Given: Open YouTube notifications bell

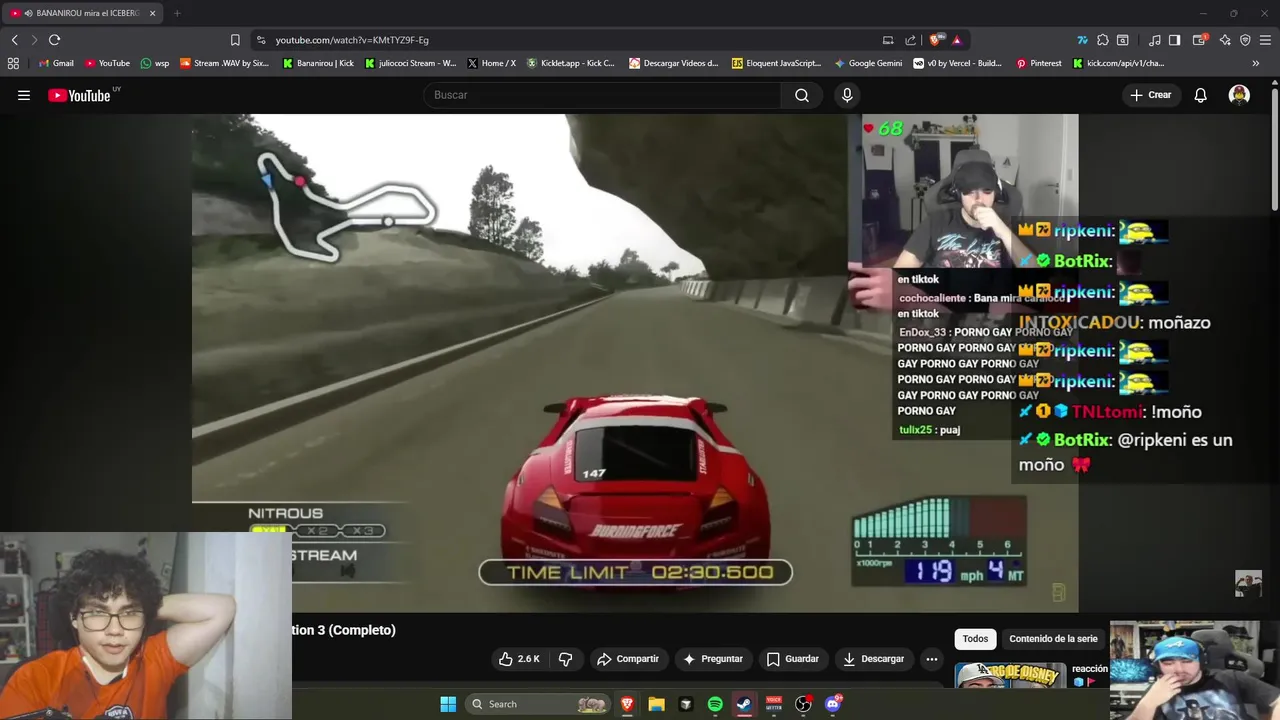Looking at the screenshot, I should coord(1201,95).
